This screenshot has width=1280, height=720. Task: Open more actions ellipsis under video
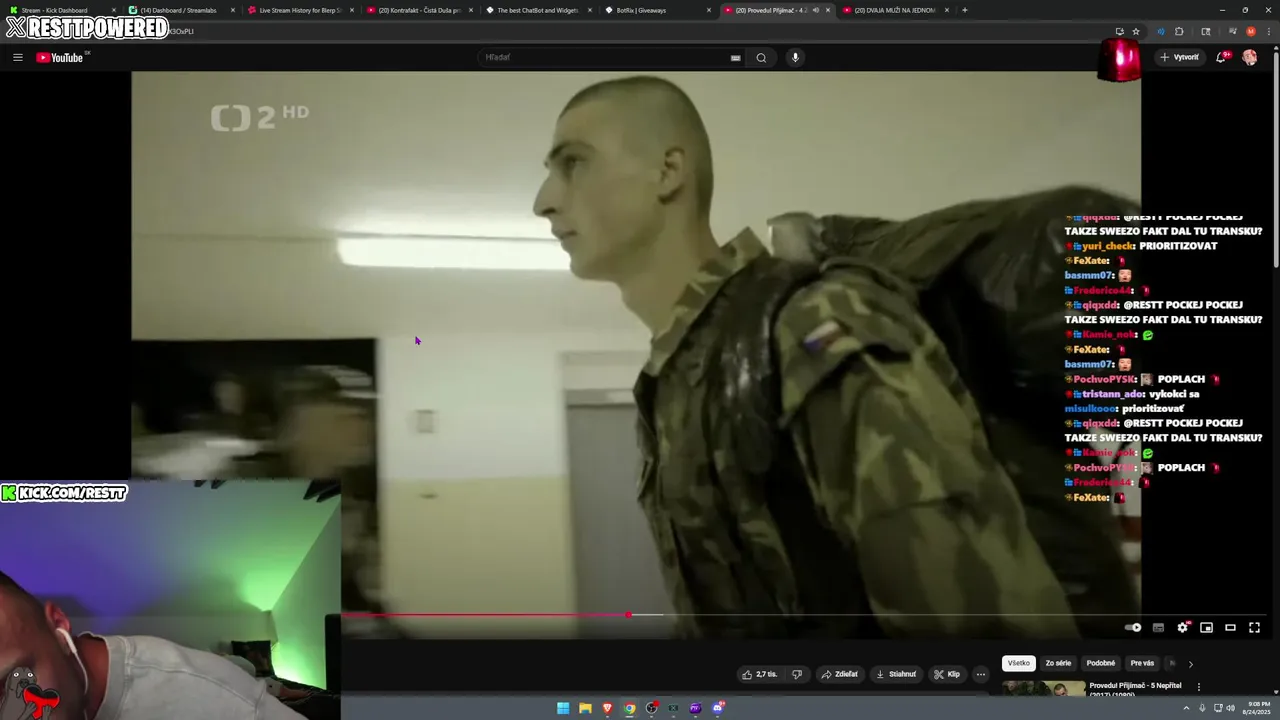[x=980, y=674]
